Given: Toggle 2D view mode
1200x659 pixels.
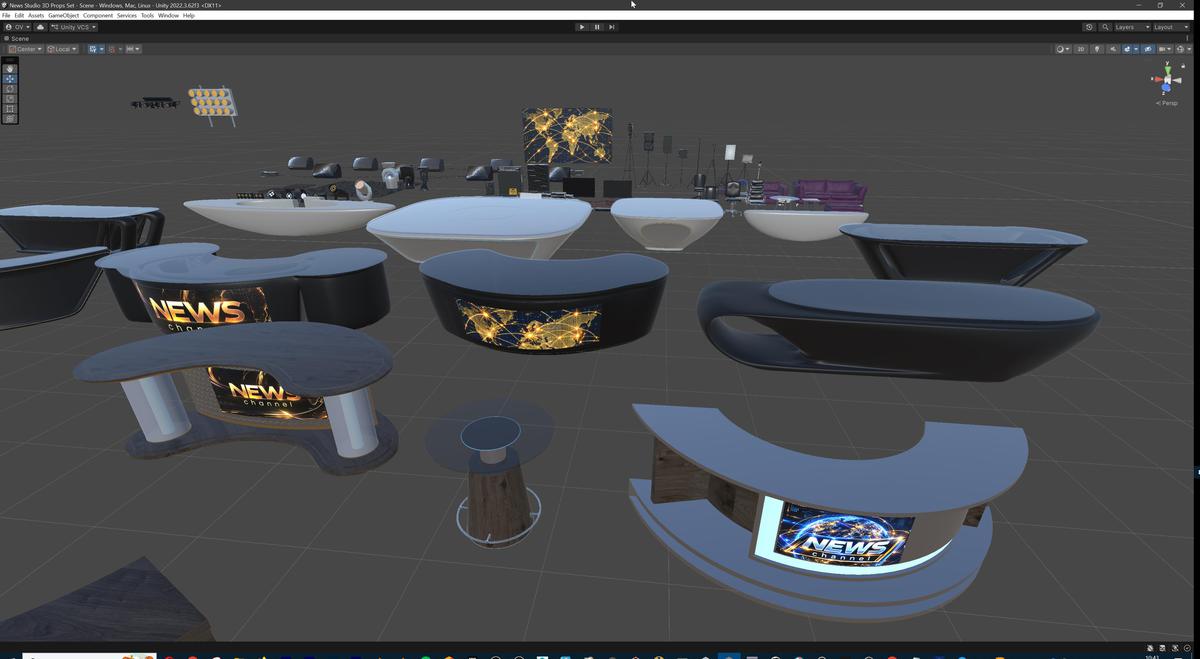Looking at the screenshot, I should coord(1080,49).
